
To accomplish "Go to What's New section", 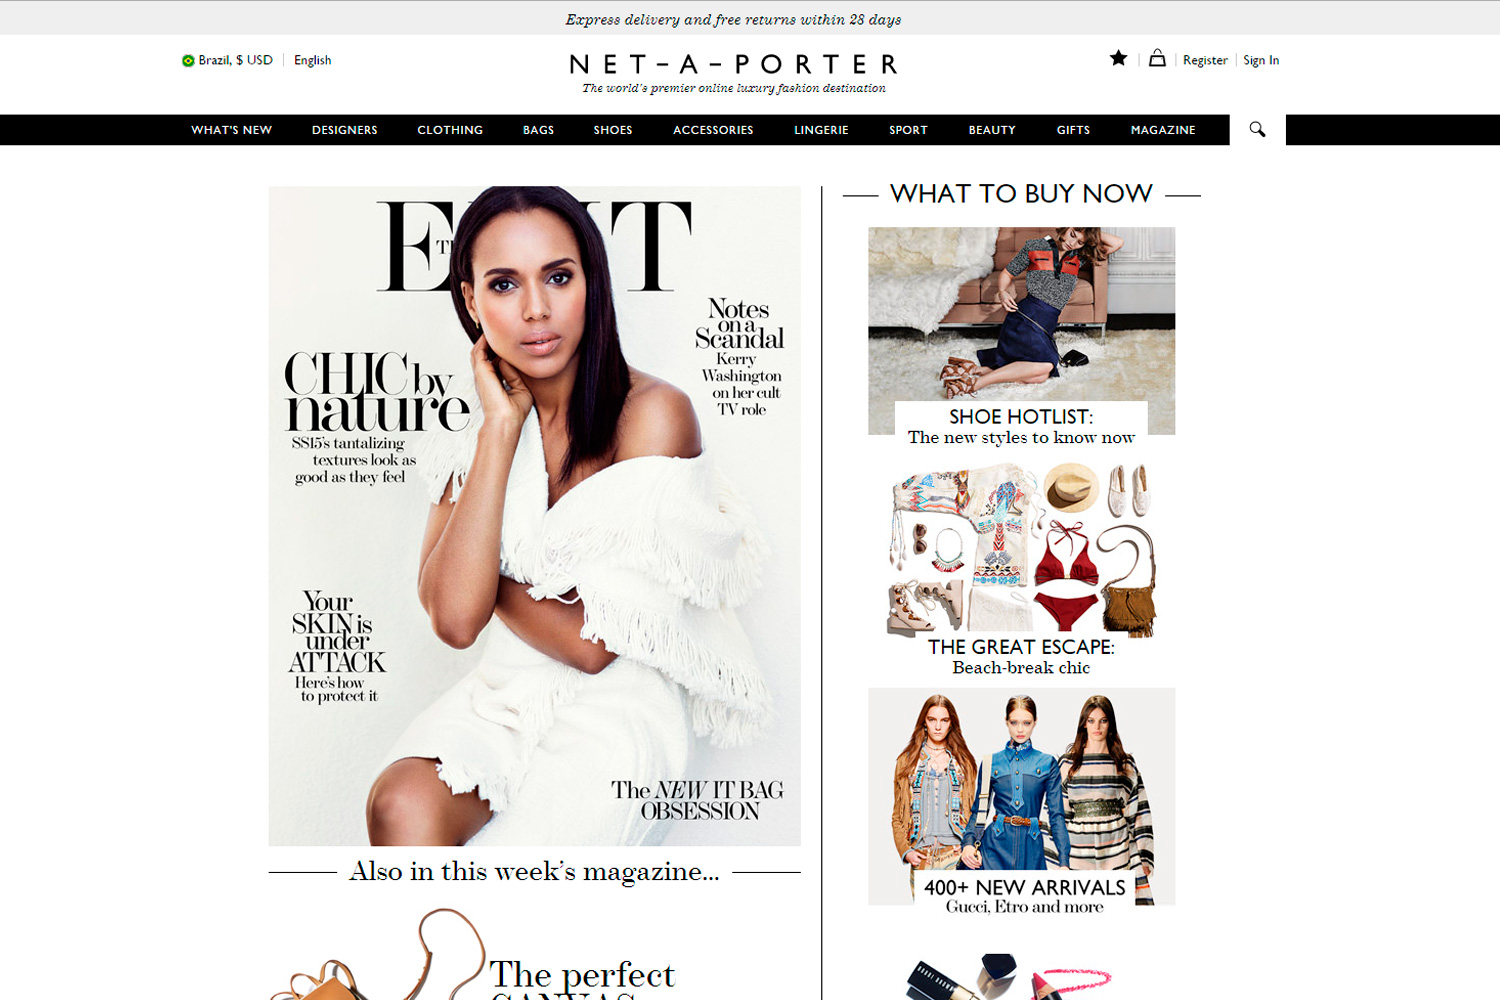I will pos(231,130).
